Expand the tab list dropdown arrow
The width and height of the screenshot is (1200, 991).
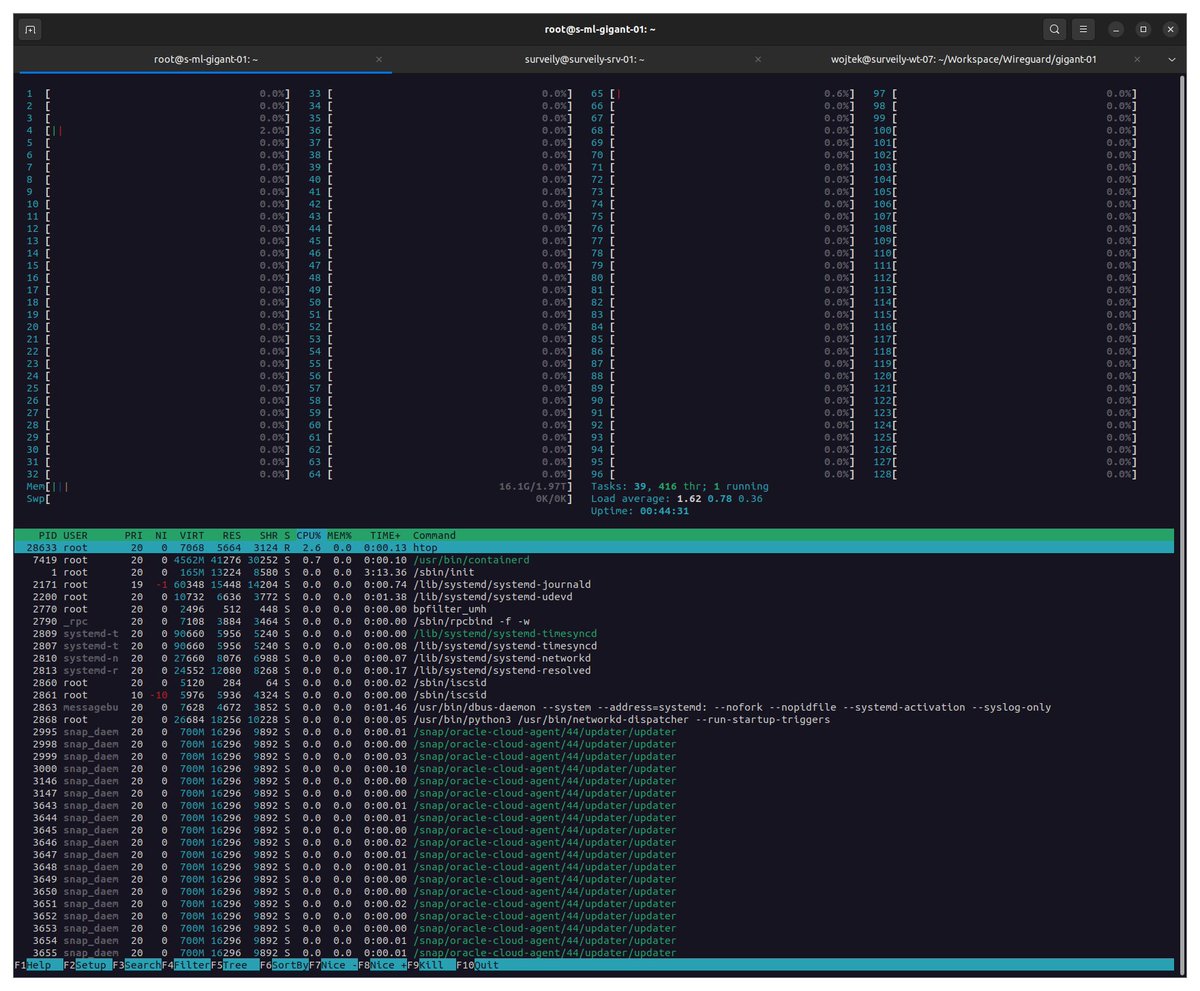point(1172,60)
